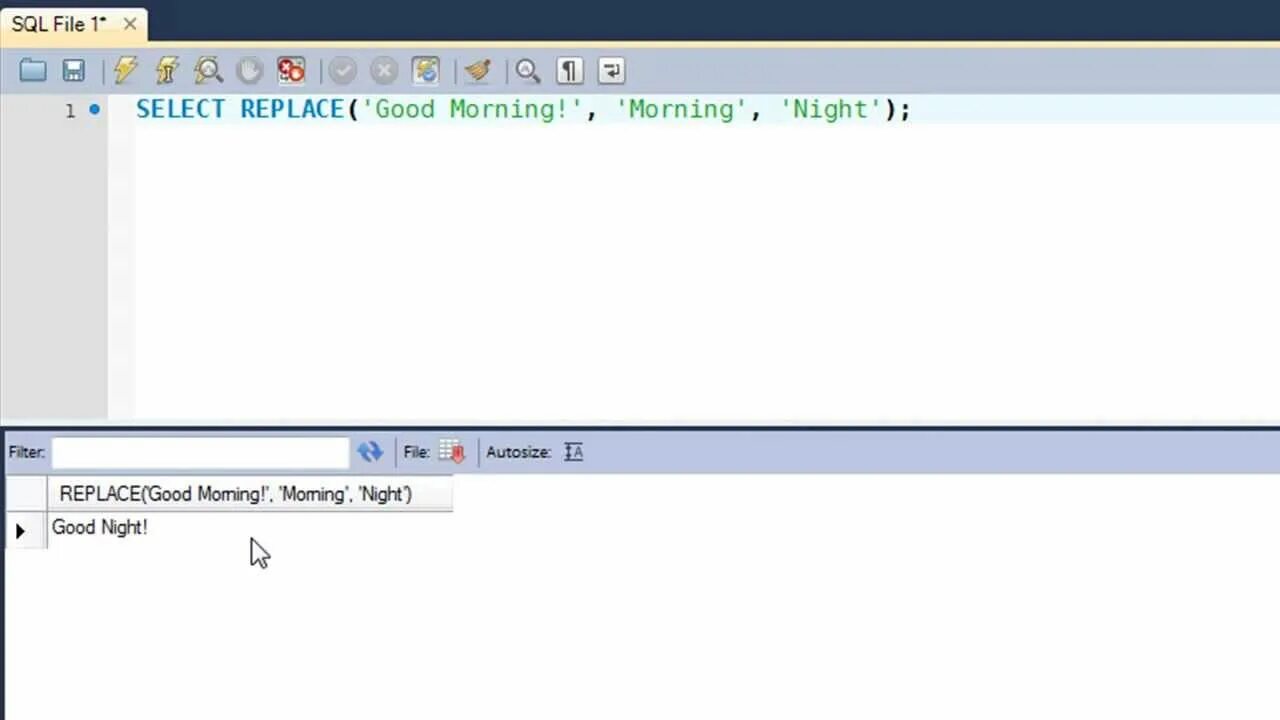Viewport: 1280px width, 720px height.
Task: Close the SQL File 1 tab
Action: tap(130, 24)
